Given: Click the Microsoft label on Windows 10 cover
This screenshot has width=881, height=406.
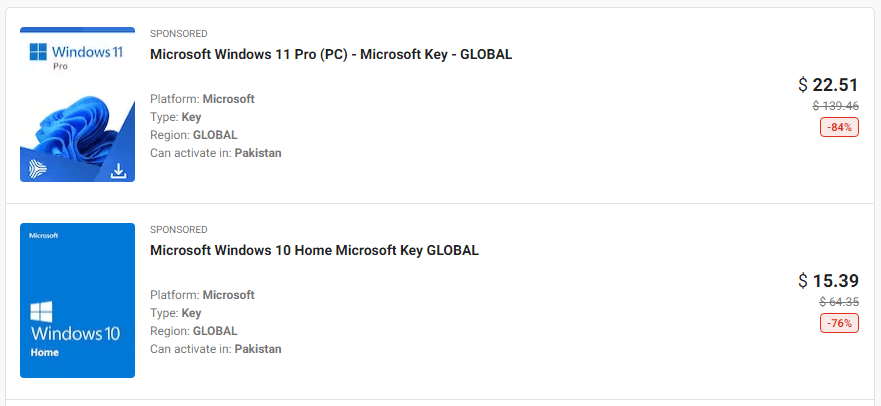Looking at the screenshot, I should [x=43, y=236].
